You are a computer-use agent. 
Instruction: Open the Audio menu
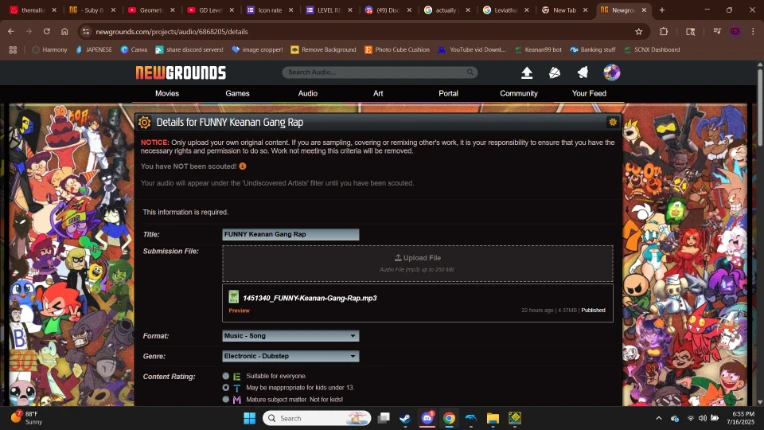(x=307, y=93)
